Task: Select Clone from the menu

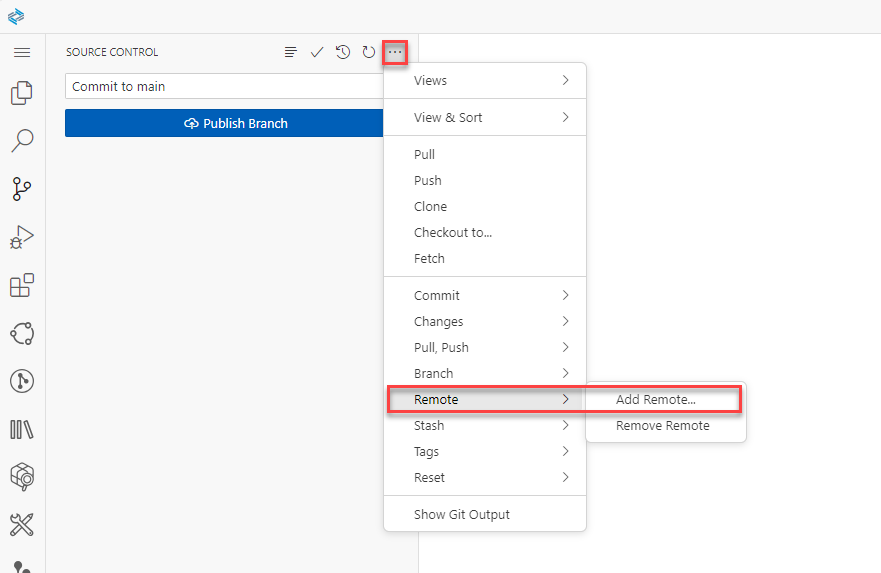Action: pyautogui.click(x=485, y=206)
